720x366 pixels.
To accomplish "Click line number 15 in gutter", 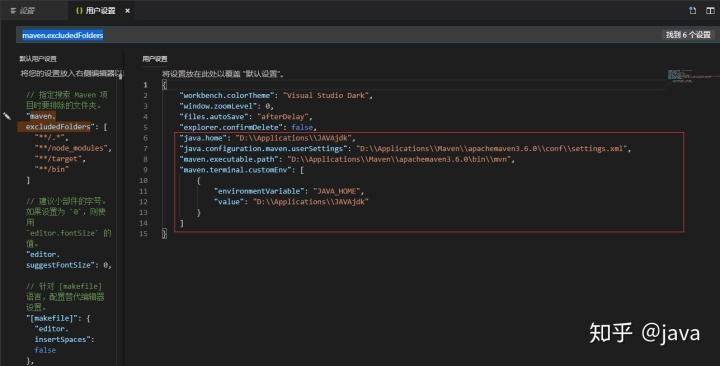I will (x=144, y=234).
